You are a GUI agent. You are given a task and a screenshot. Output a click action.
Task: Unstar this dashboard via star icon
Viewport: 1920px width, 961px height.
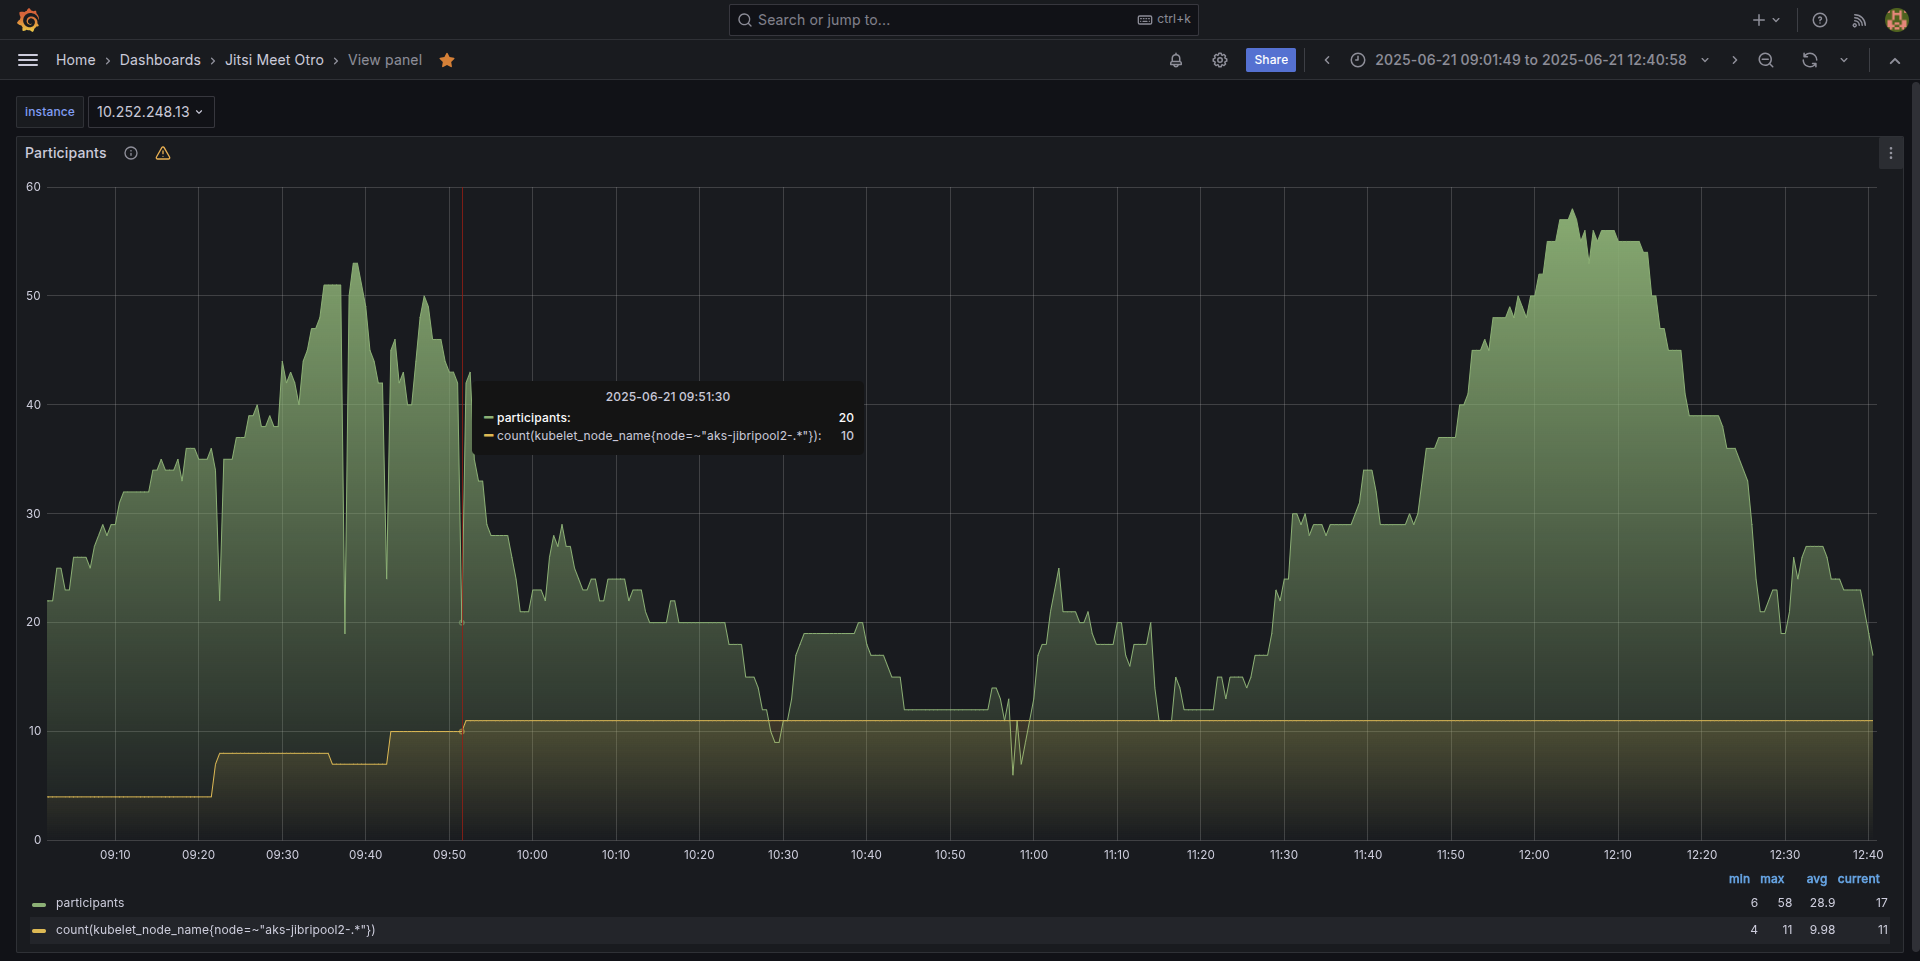point(447,60)
